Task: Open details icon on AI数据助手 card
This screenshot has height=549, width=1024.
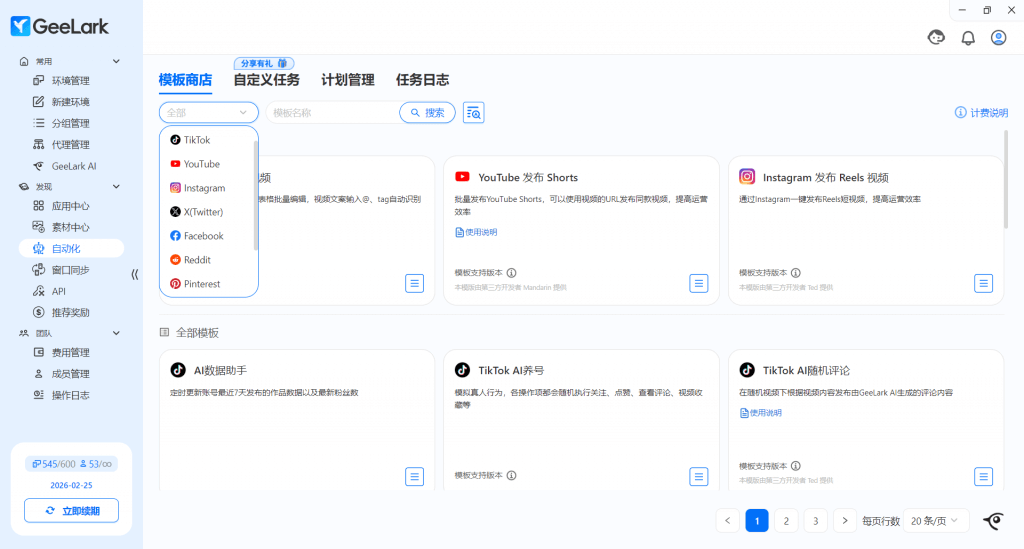Action: (414, 476)
